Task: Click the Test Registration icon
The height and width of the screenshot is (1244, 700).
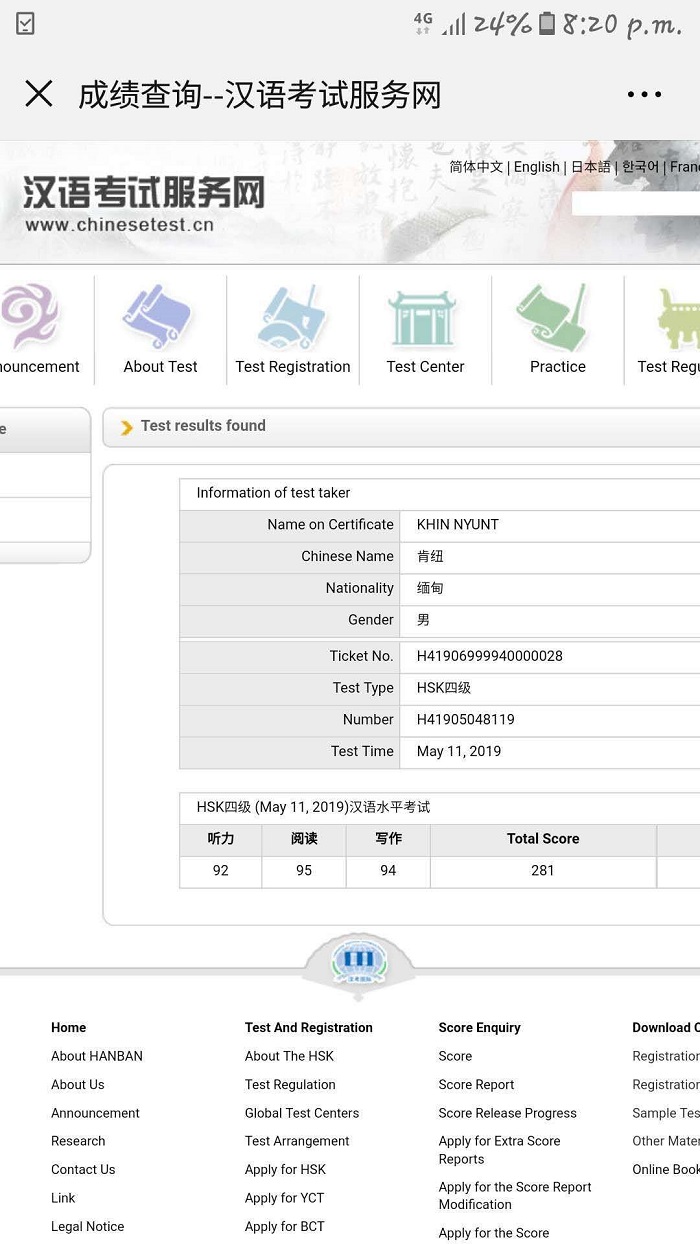Action: pos(293,317)
